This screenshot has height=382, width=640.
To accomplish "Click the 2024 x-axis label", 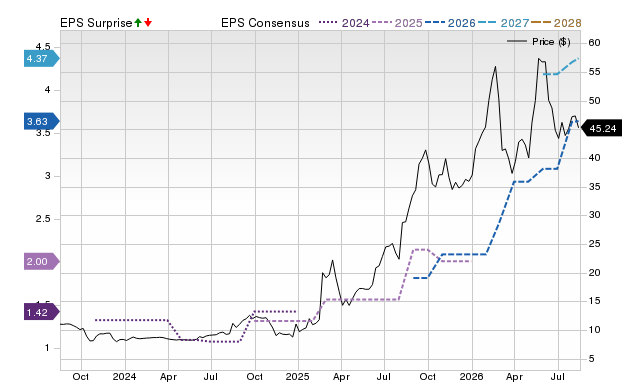I will (124, 376).
